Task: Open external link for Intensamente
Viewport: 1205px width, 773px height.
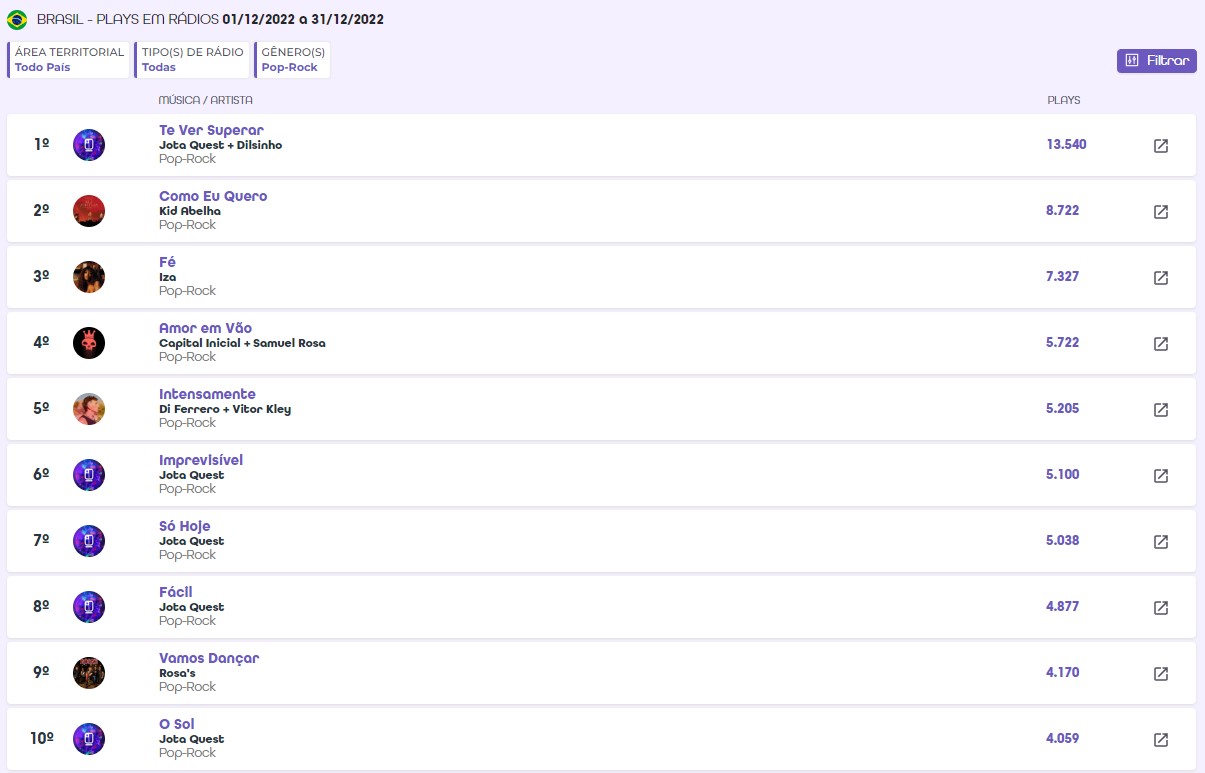Action: click(1161, 410)
